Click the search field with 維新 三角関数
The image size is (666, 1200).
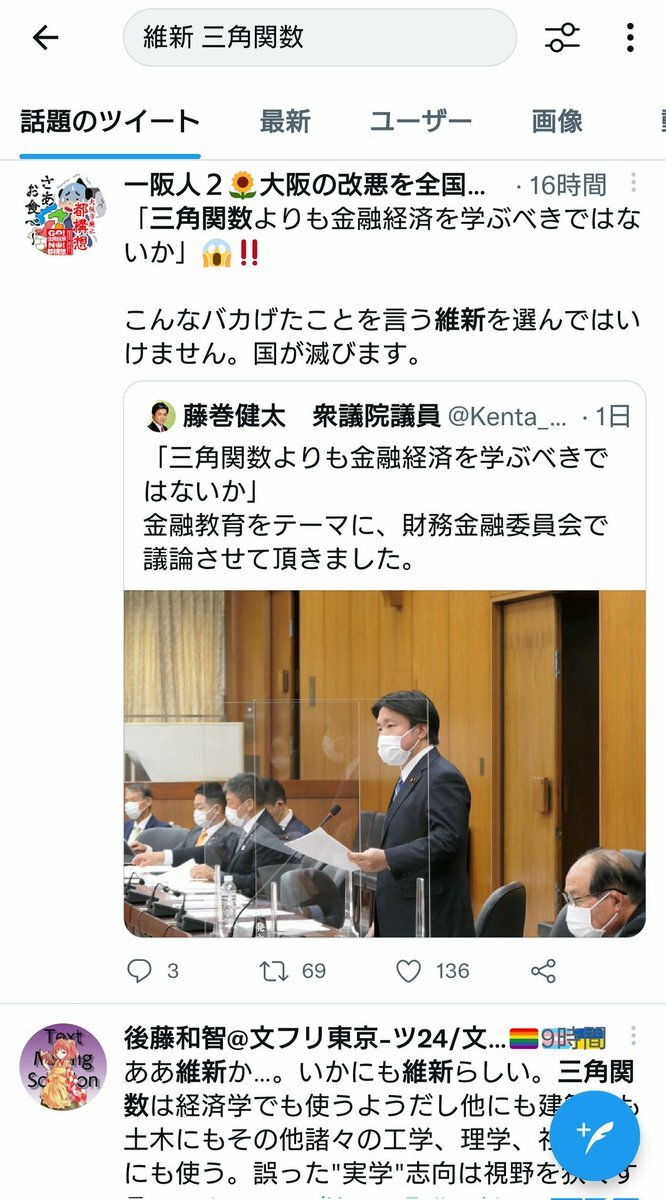click(319, 38)
